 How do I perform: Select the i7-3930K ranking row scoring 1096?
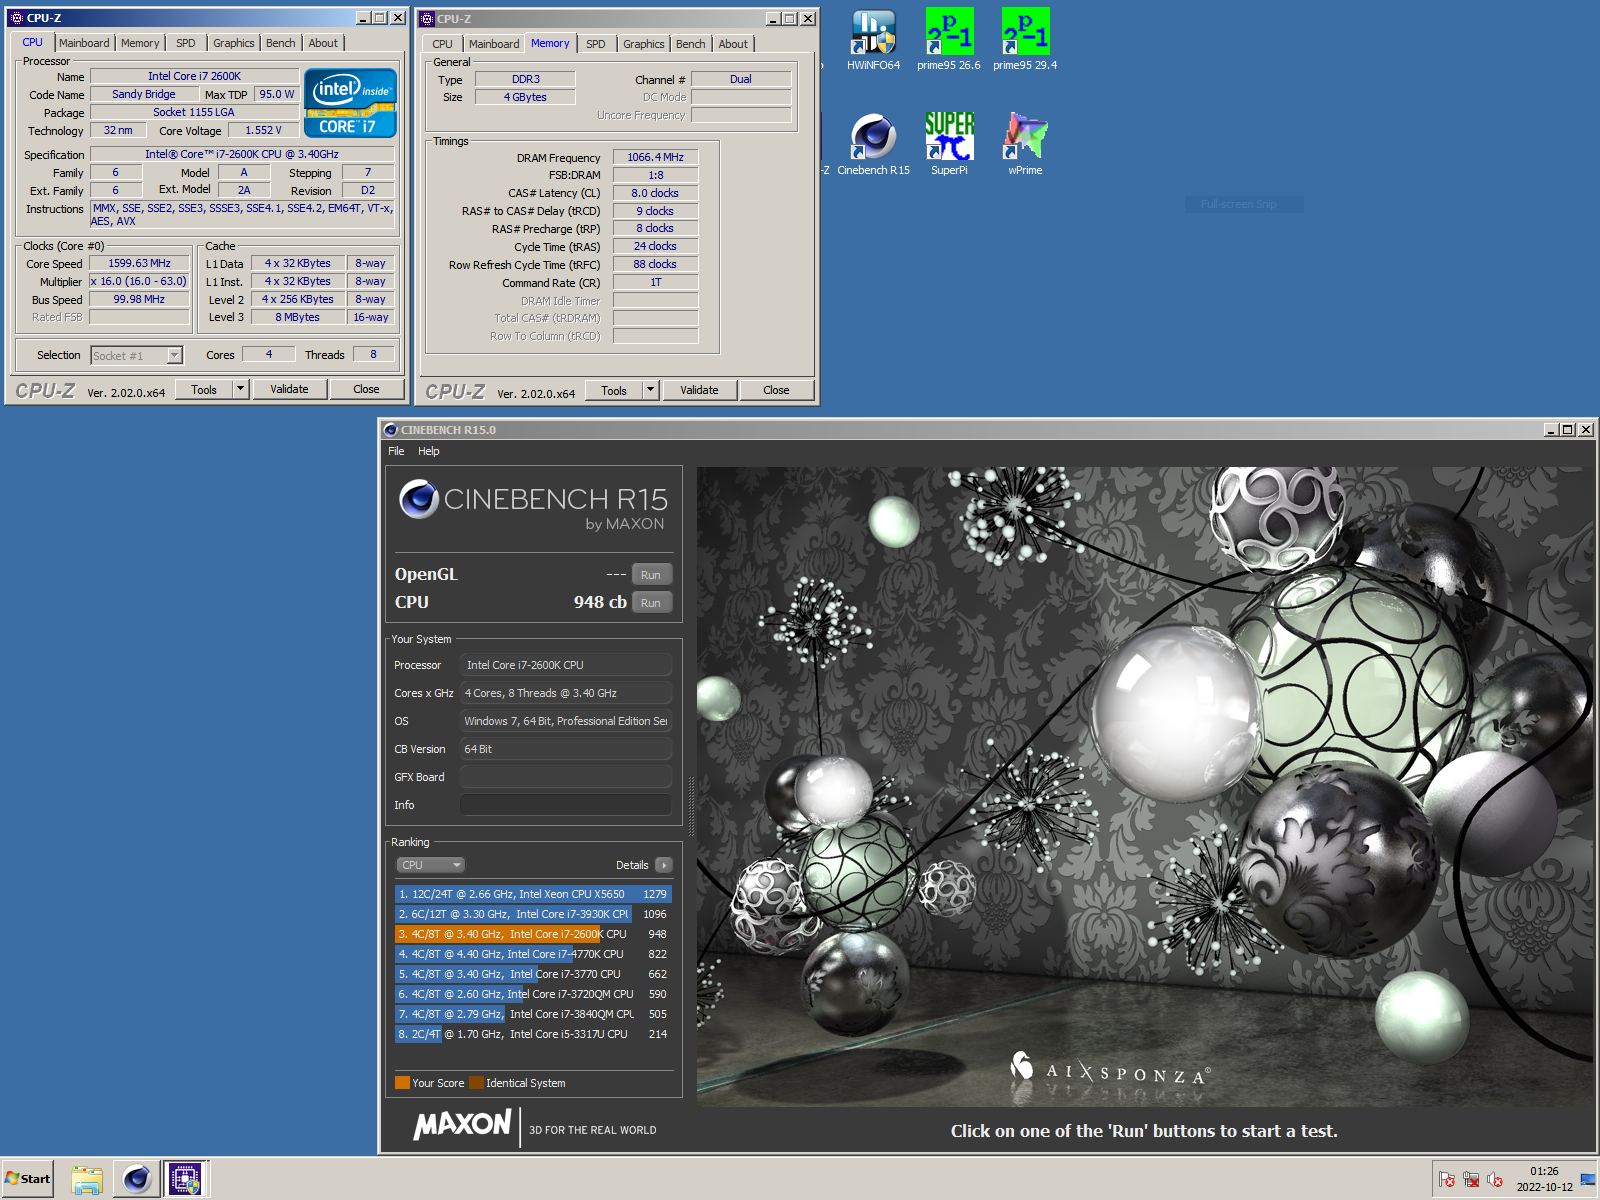coord(533,914)
